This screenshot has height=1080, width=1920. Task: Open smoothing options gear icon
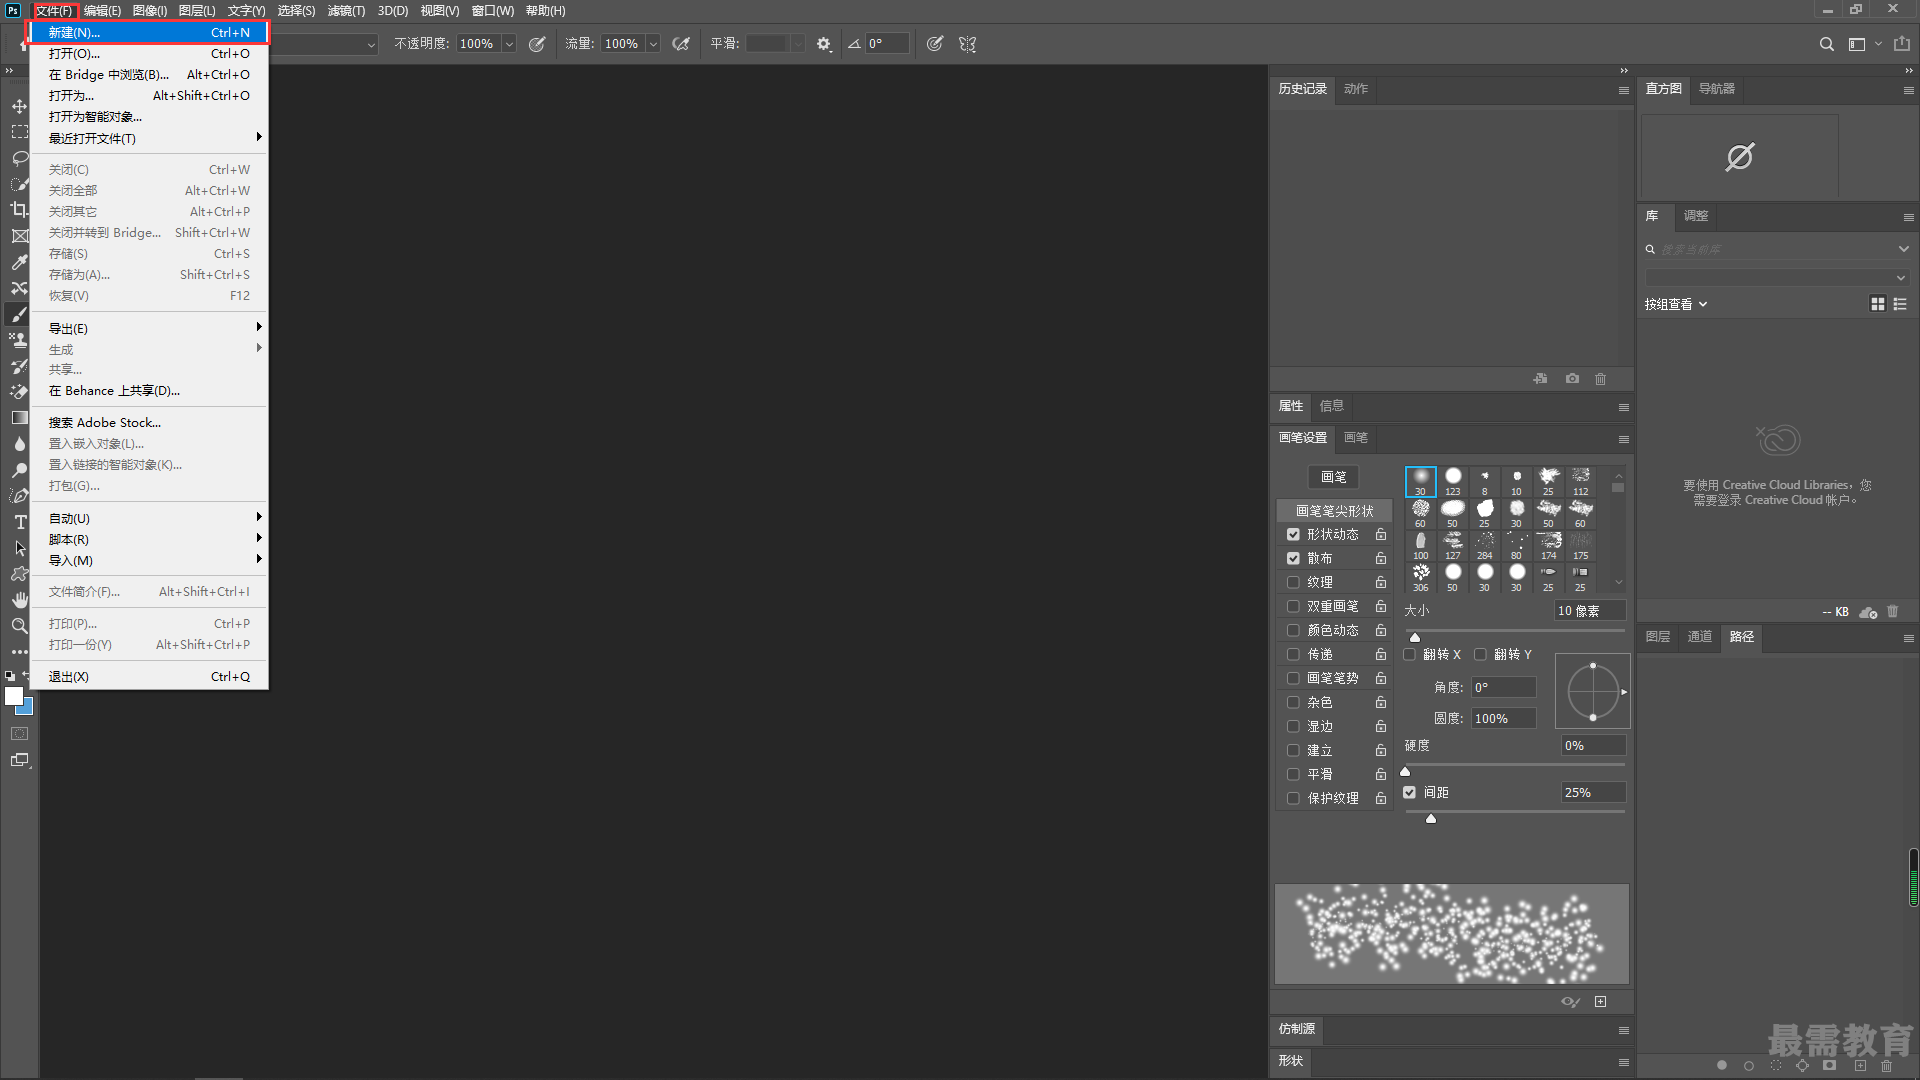tap(824, 44)
